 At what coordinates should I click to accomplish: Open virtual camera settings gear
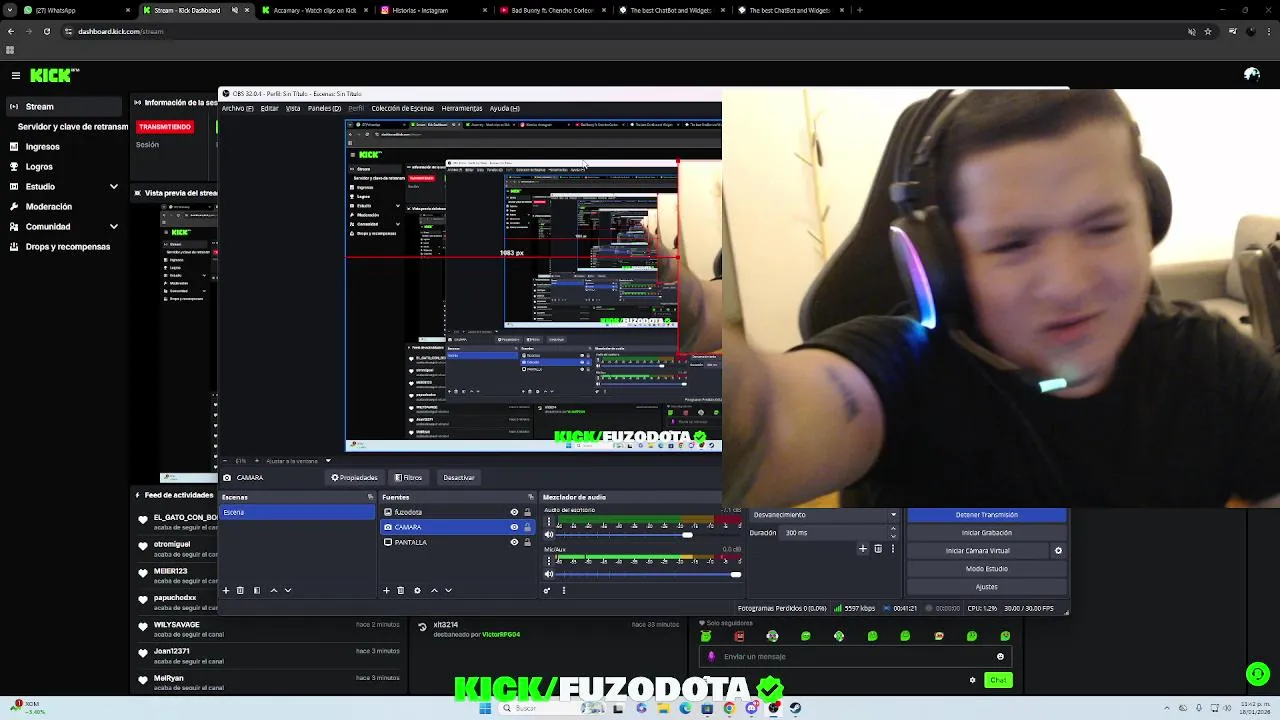click(x=1058, y=551)
